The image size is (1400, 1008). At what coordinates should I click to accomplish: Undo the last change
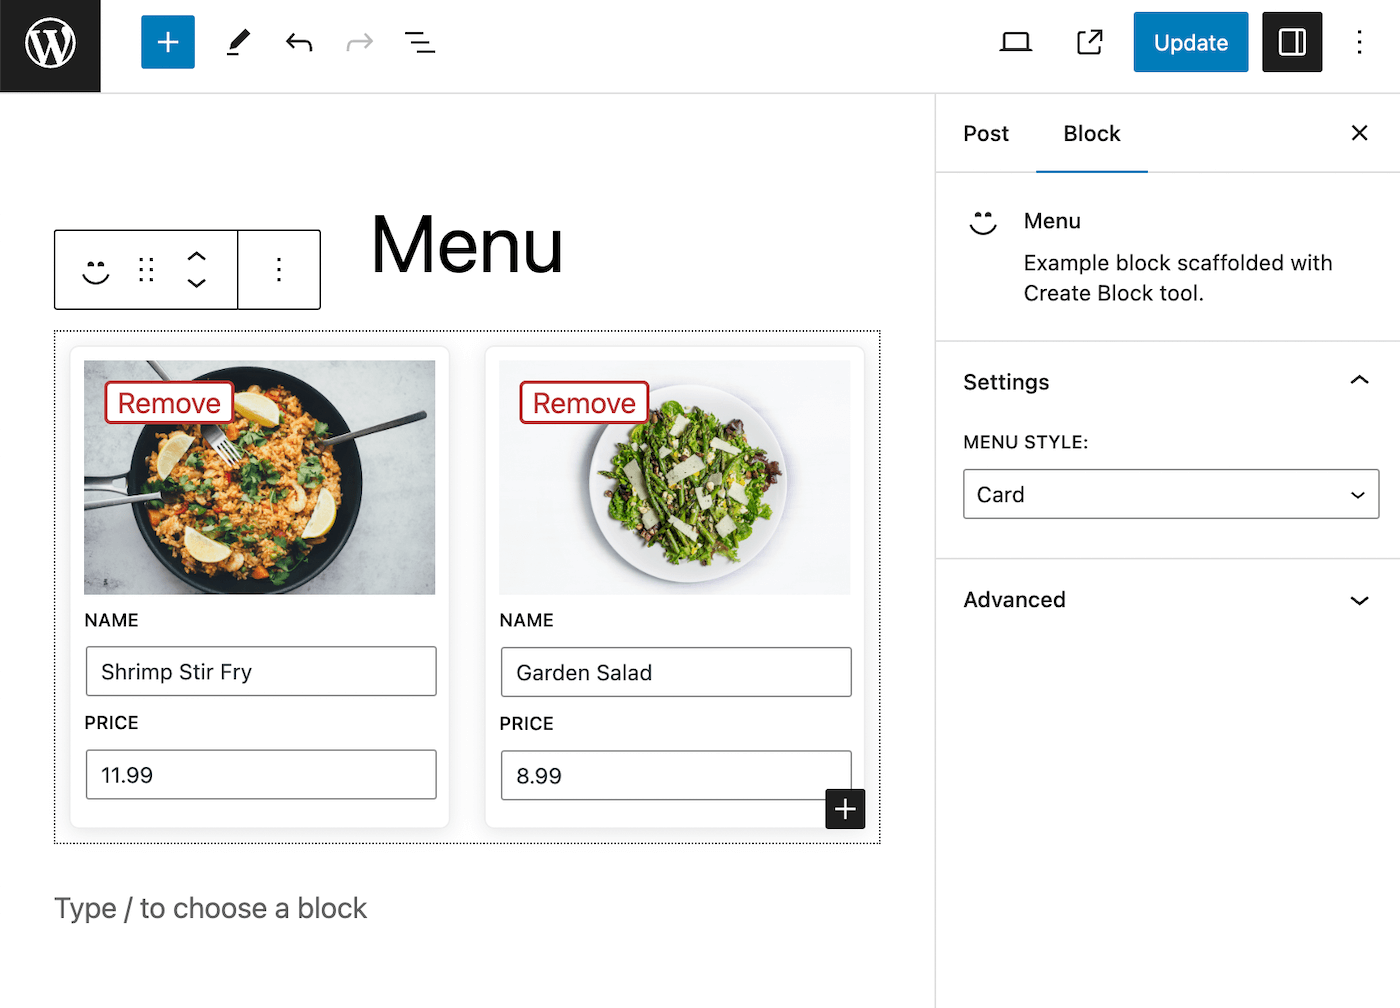pyautogui.click(x=299, y=42)
